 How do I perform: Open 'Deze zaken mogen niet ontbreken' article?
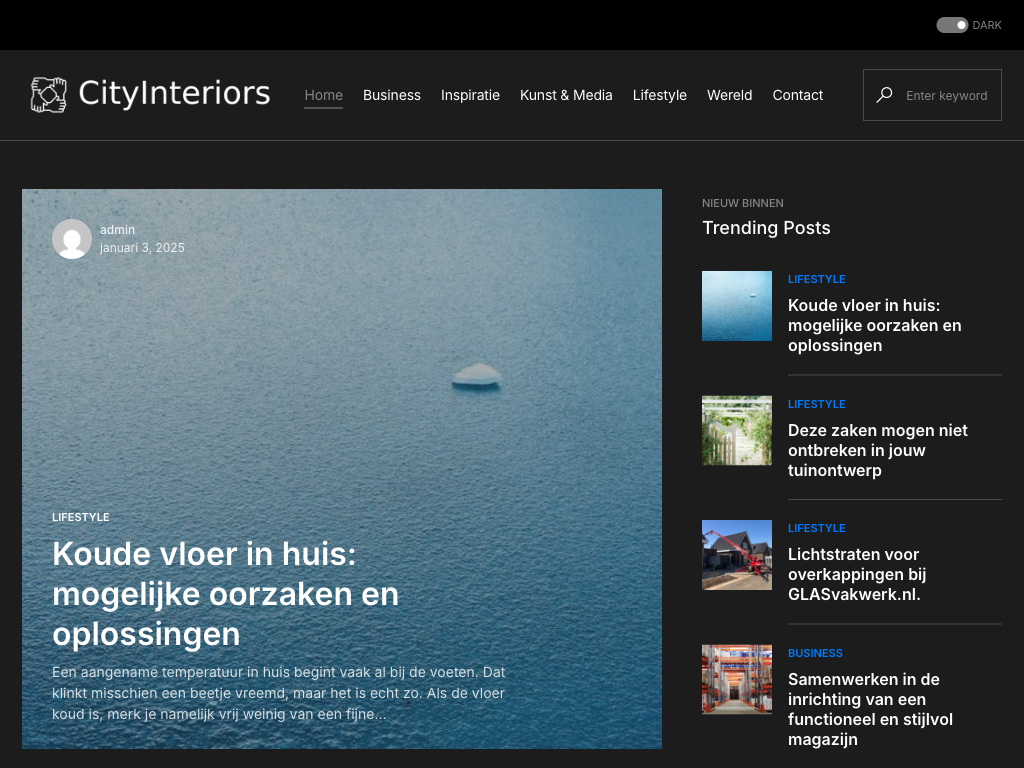click(x=877, y=450)
